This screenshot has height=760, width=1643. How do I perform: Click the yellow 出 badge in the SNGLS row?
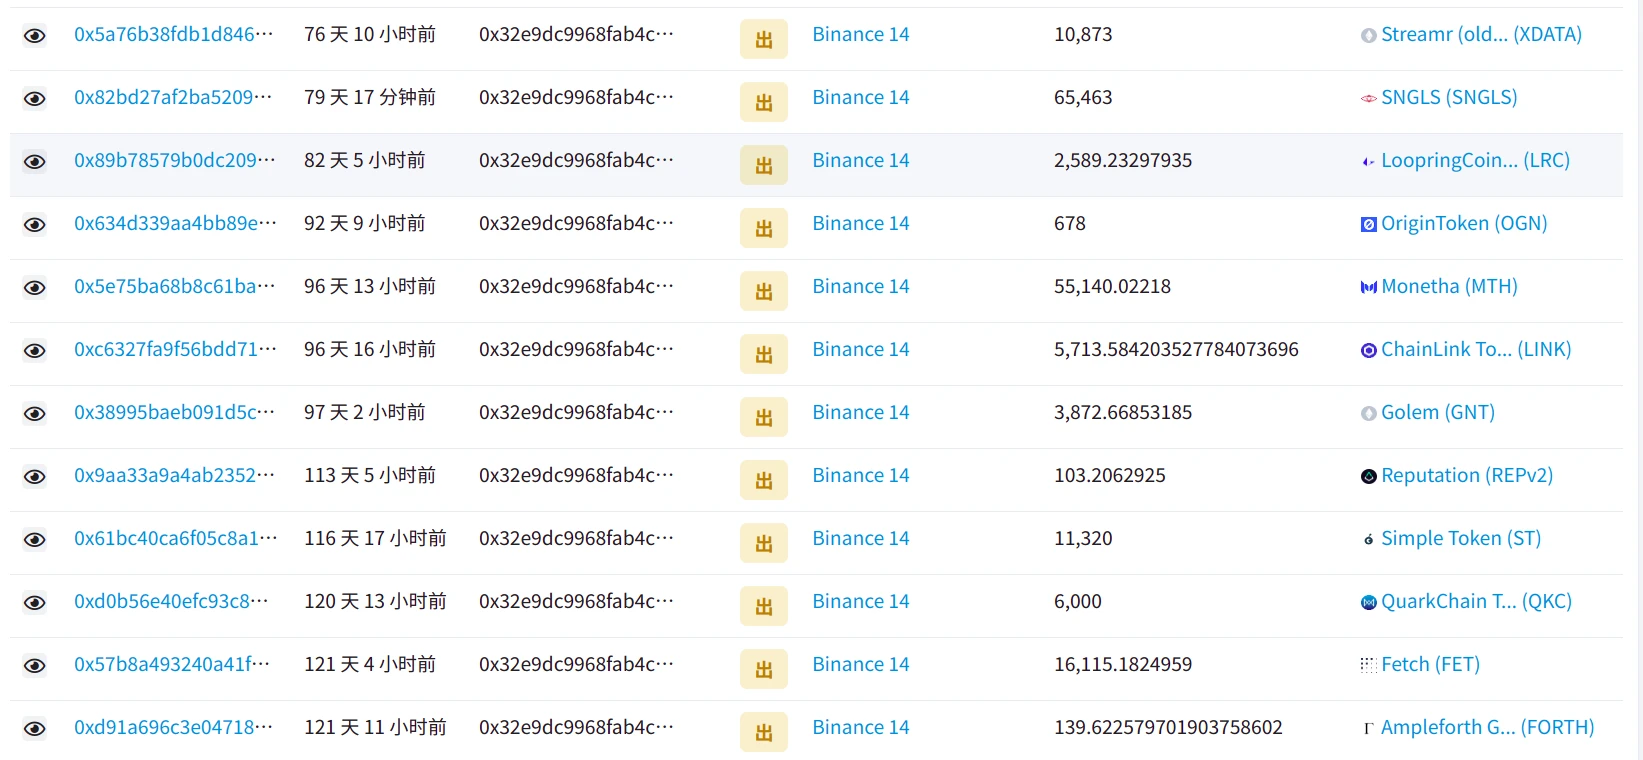pos(763,102)
